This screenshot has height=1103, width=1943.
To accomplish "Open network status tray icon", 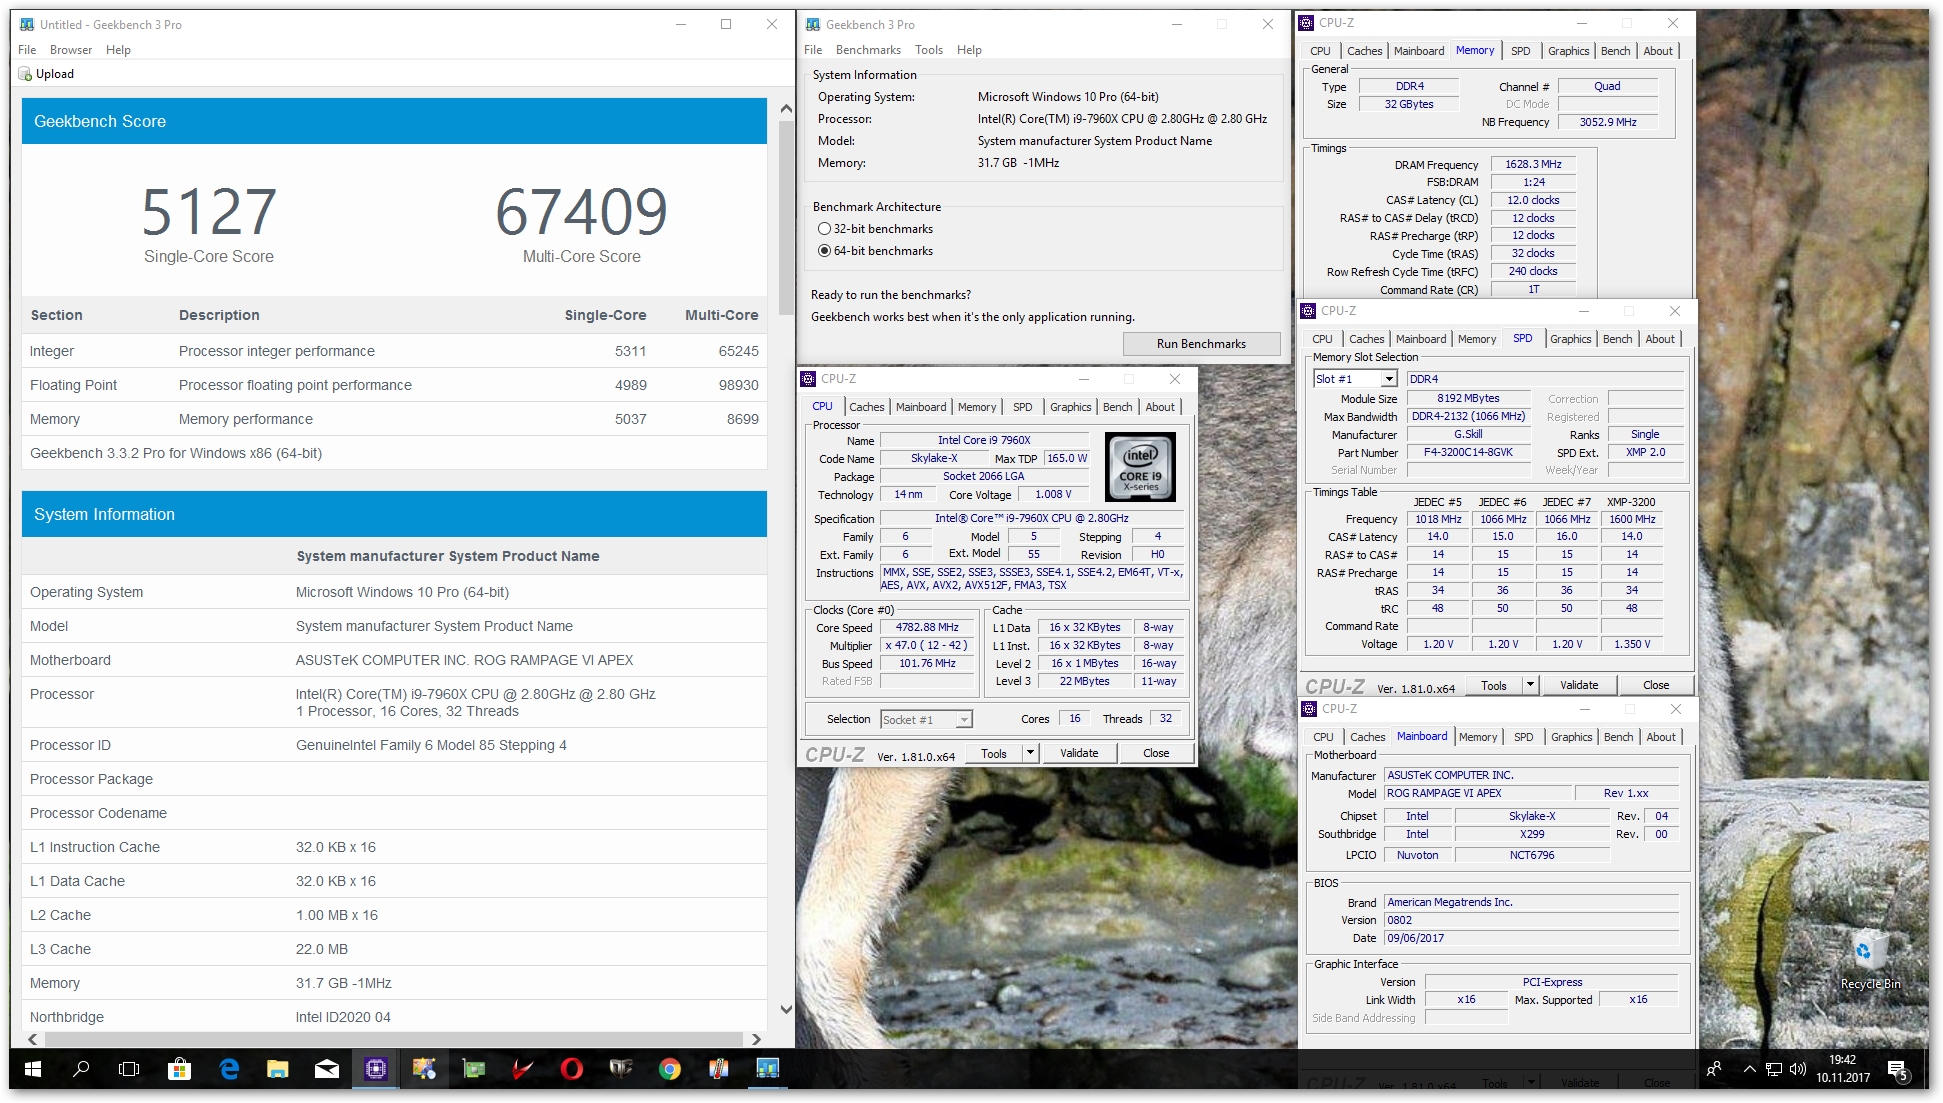I will (x=1774, y=1069).
